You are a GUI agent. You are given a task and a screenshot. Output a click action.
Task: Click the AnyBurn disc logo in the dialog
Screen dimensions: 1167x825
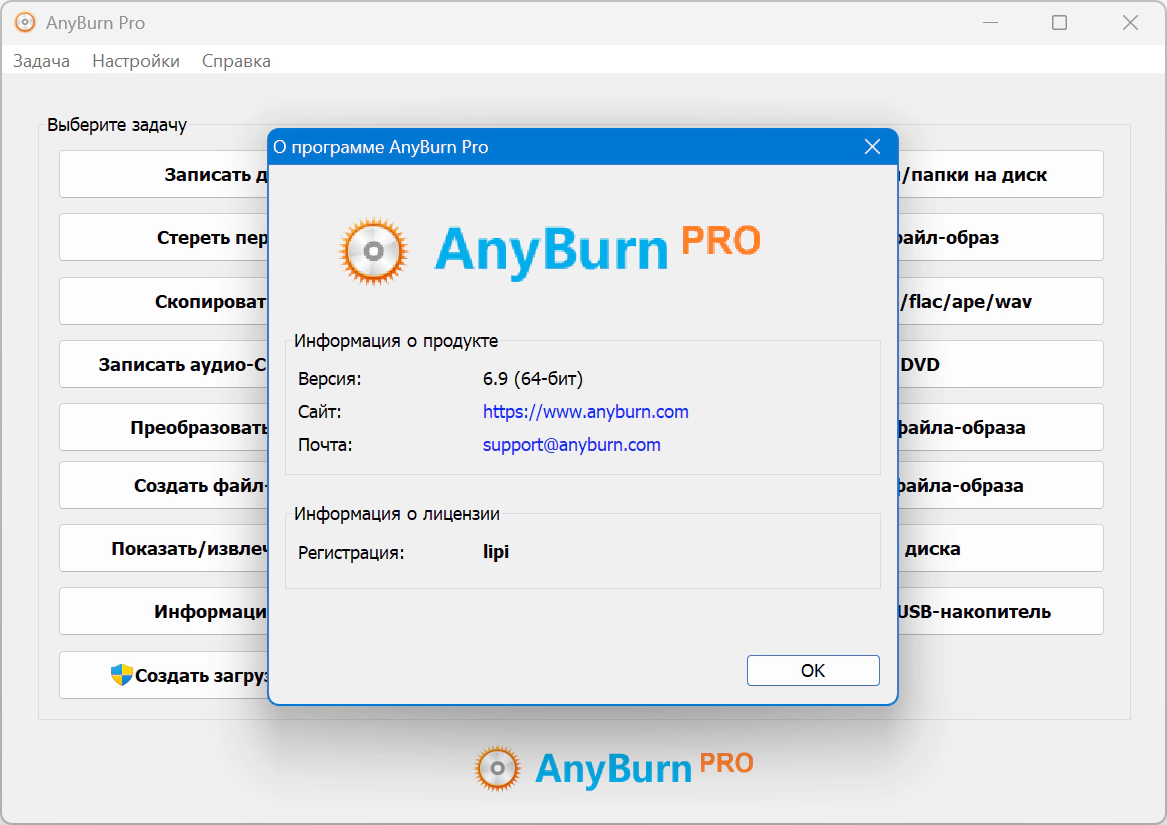click(x=374, y=251)
